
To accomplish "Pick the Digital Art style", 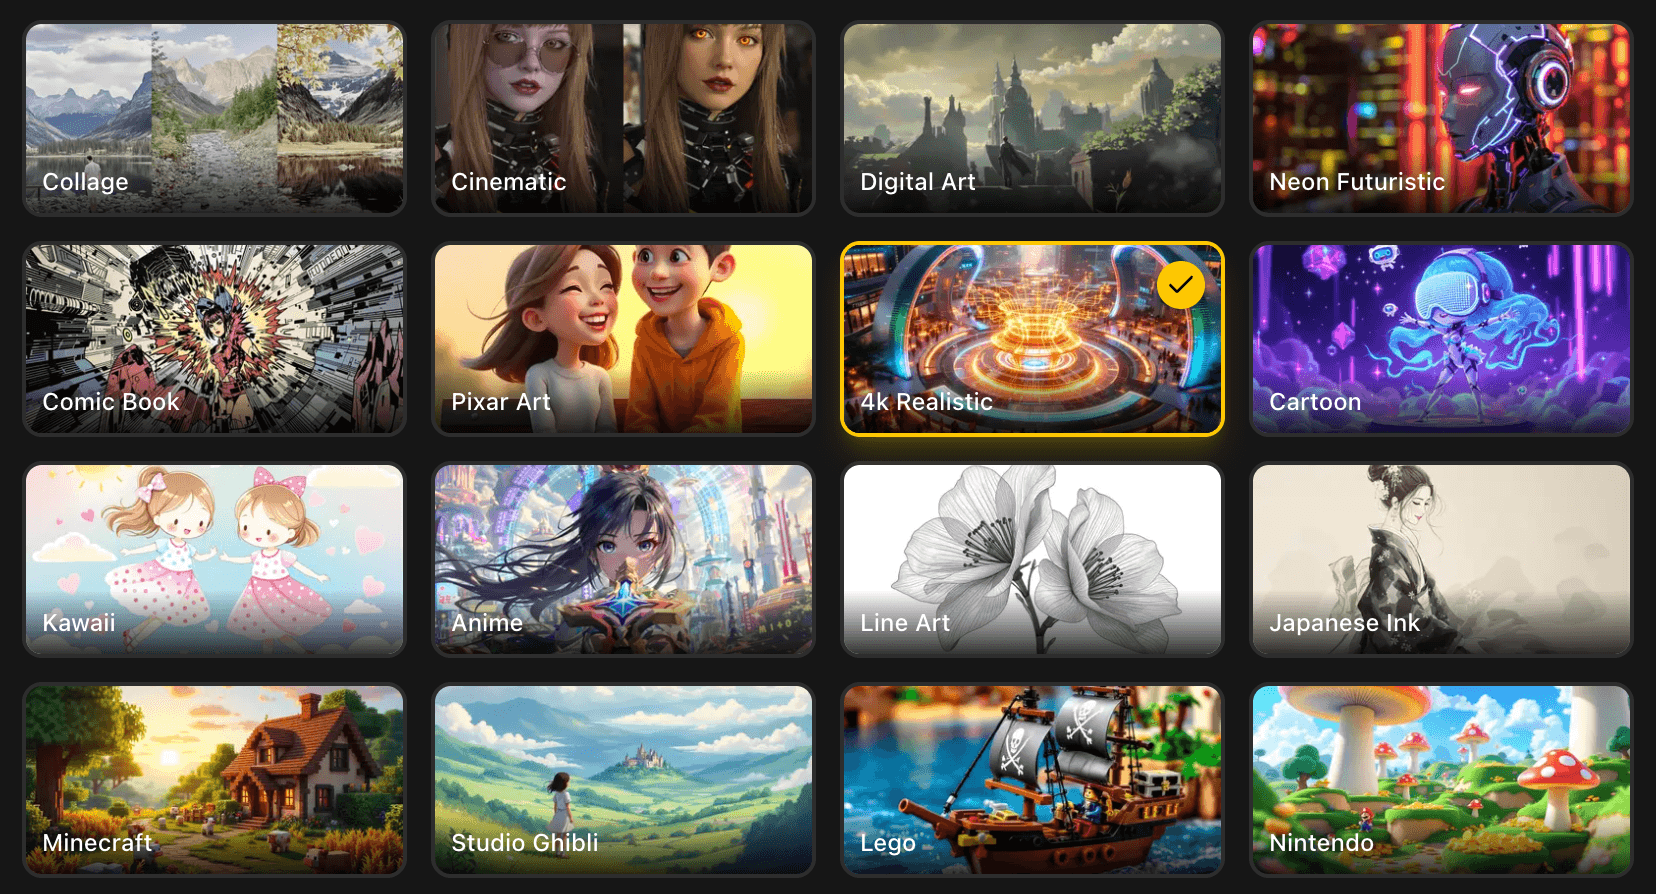I will click(x=1032, y=119).
